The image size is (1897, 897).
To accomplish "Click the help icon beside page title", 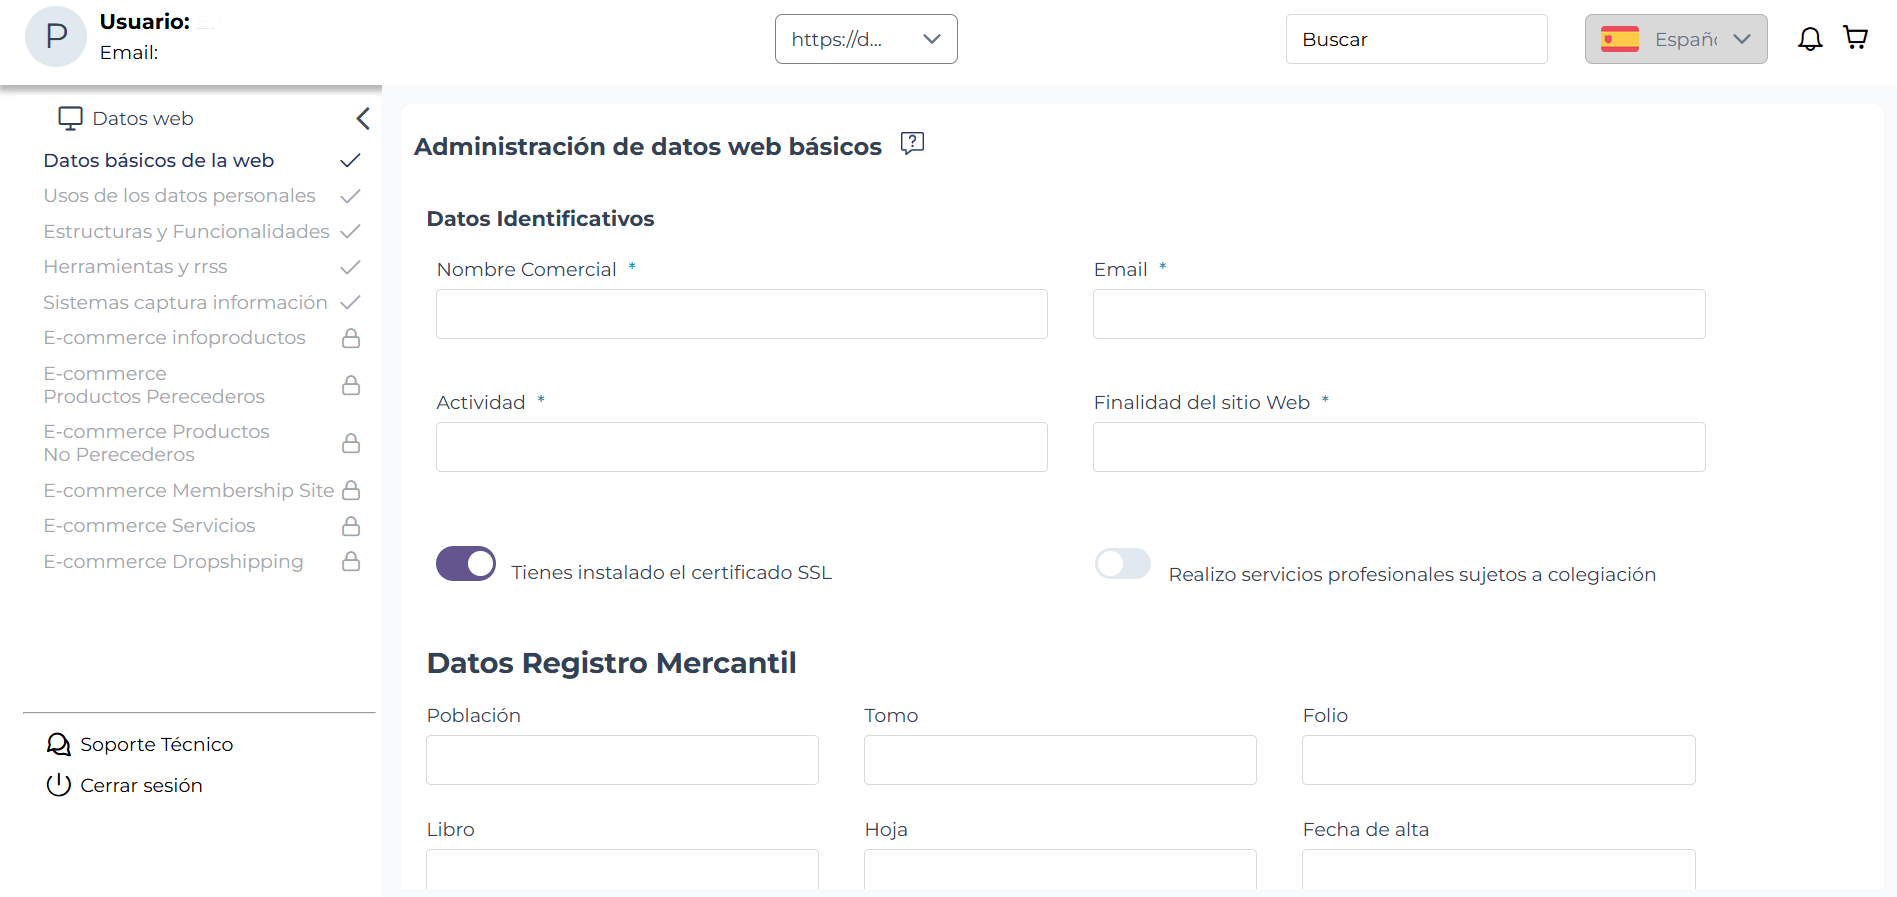I will [x=912, y=144].
